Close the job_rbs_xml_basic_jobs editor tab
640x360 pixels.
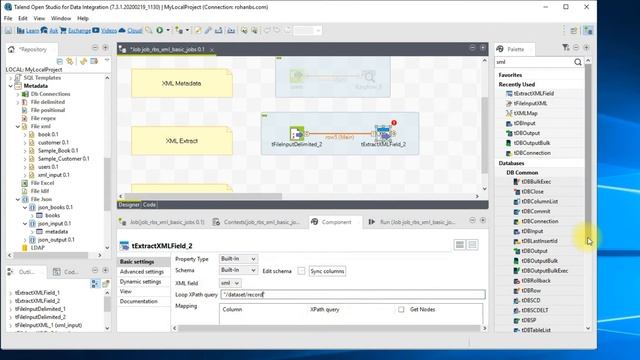pos(212,49)
